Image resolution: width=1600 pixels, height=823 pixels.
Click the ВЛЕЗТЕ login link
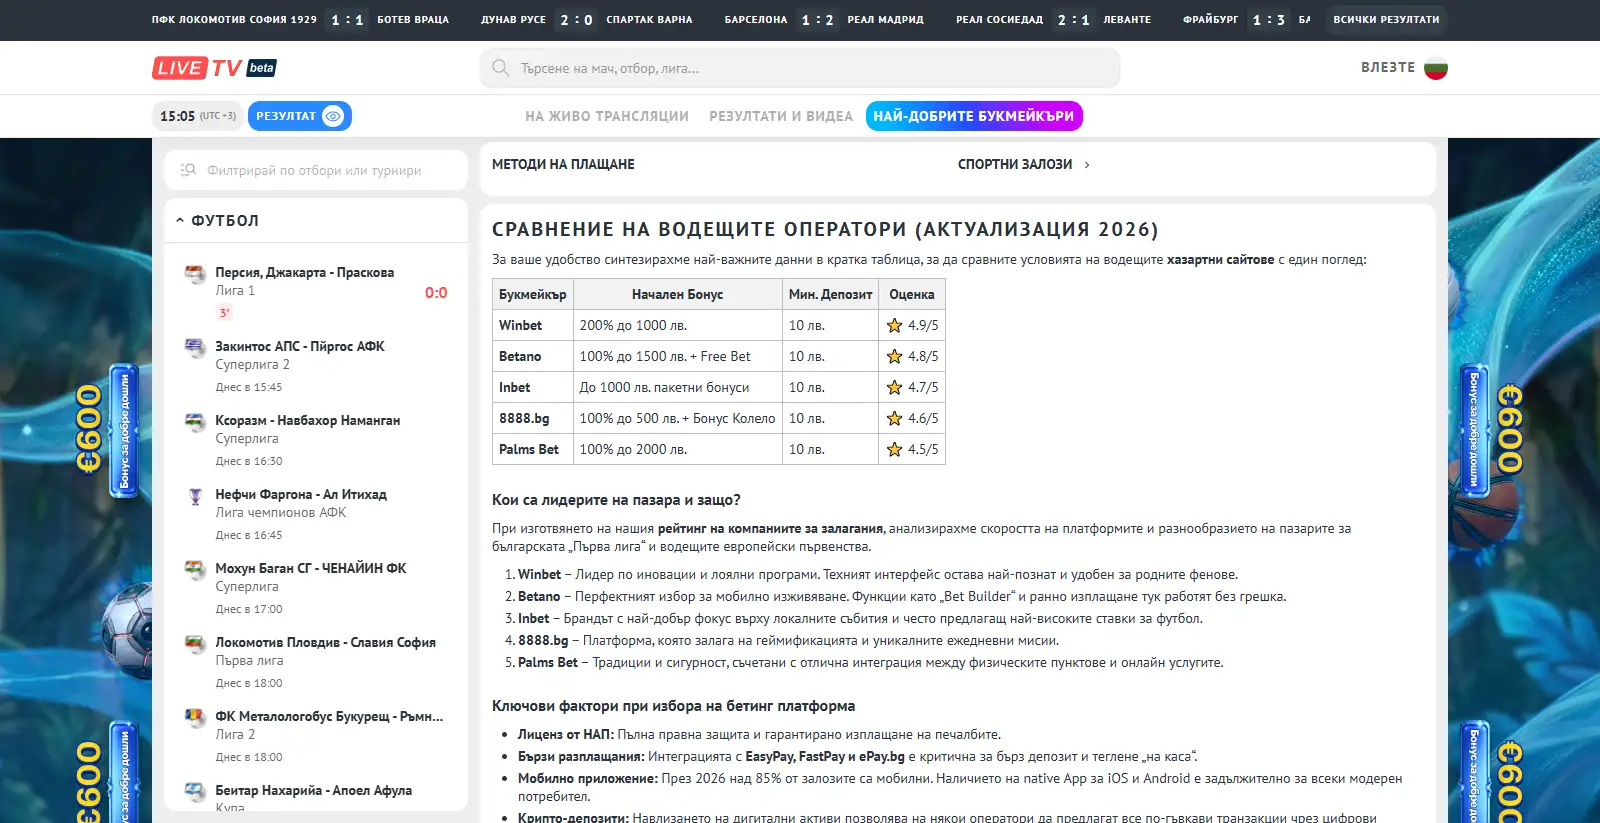click(x=1388, y=67)
